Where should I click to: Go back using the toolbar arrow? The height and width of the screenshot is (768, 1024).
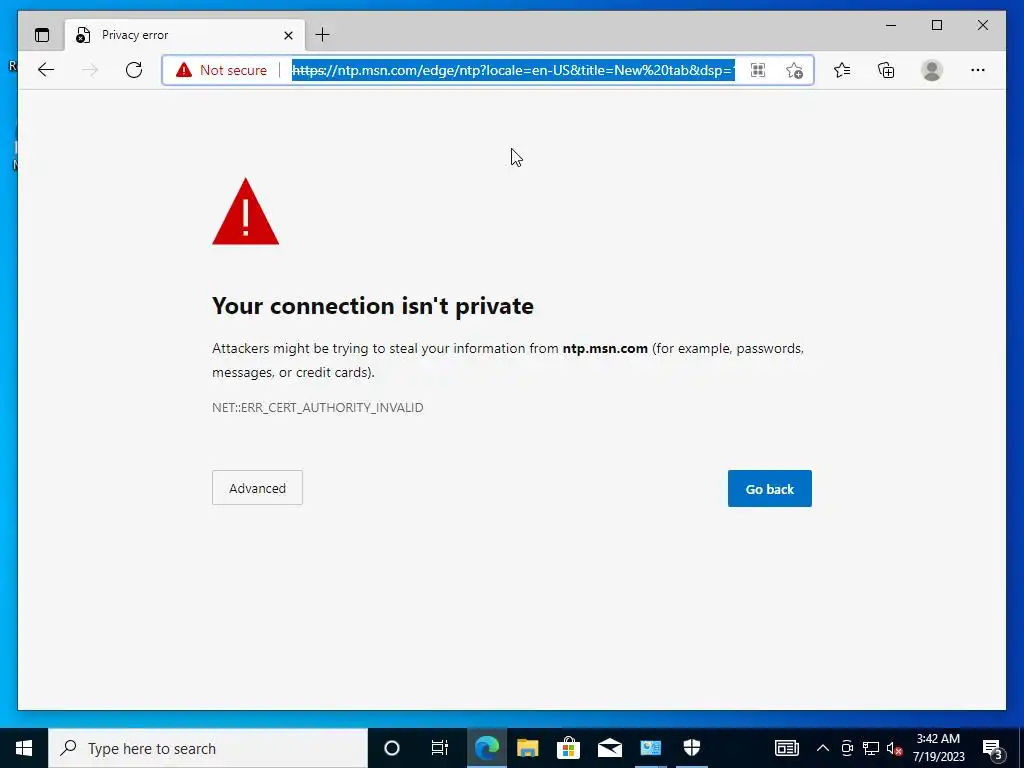(x=46, y=70)
